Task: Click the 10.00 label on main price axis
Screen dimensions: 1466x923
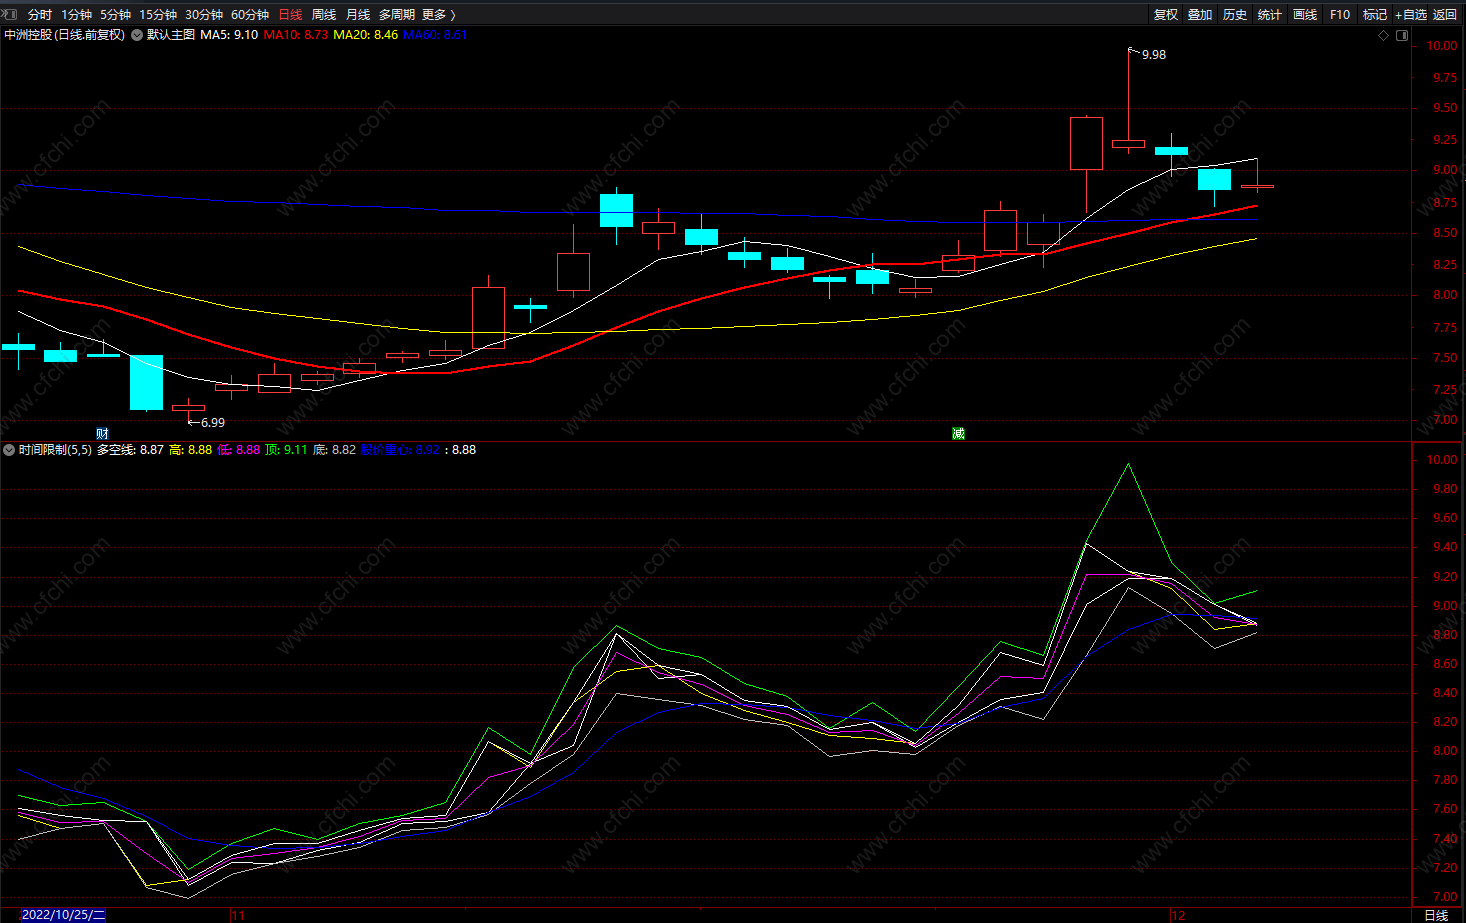Action: click(x=1441, y=46)
